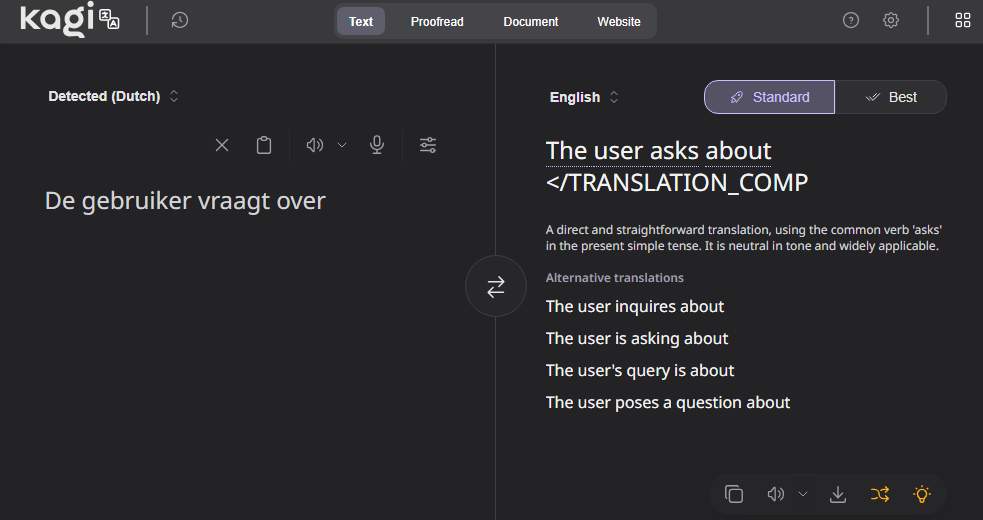Screen dimensions: 983x520
Task: Choose alternative "The user inquires about"
Action: point(634,306)
